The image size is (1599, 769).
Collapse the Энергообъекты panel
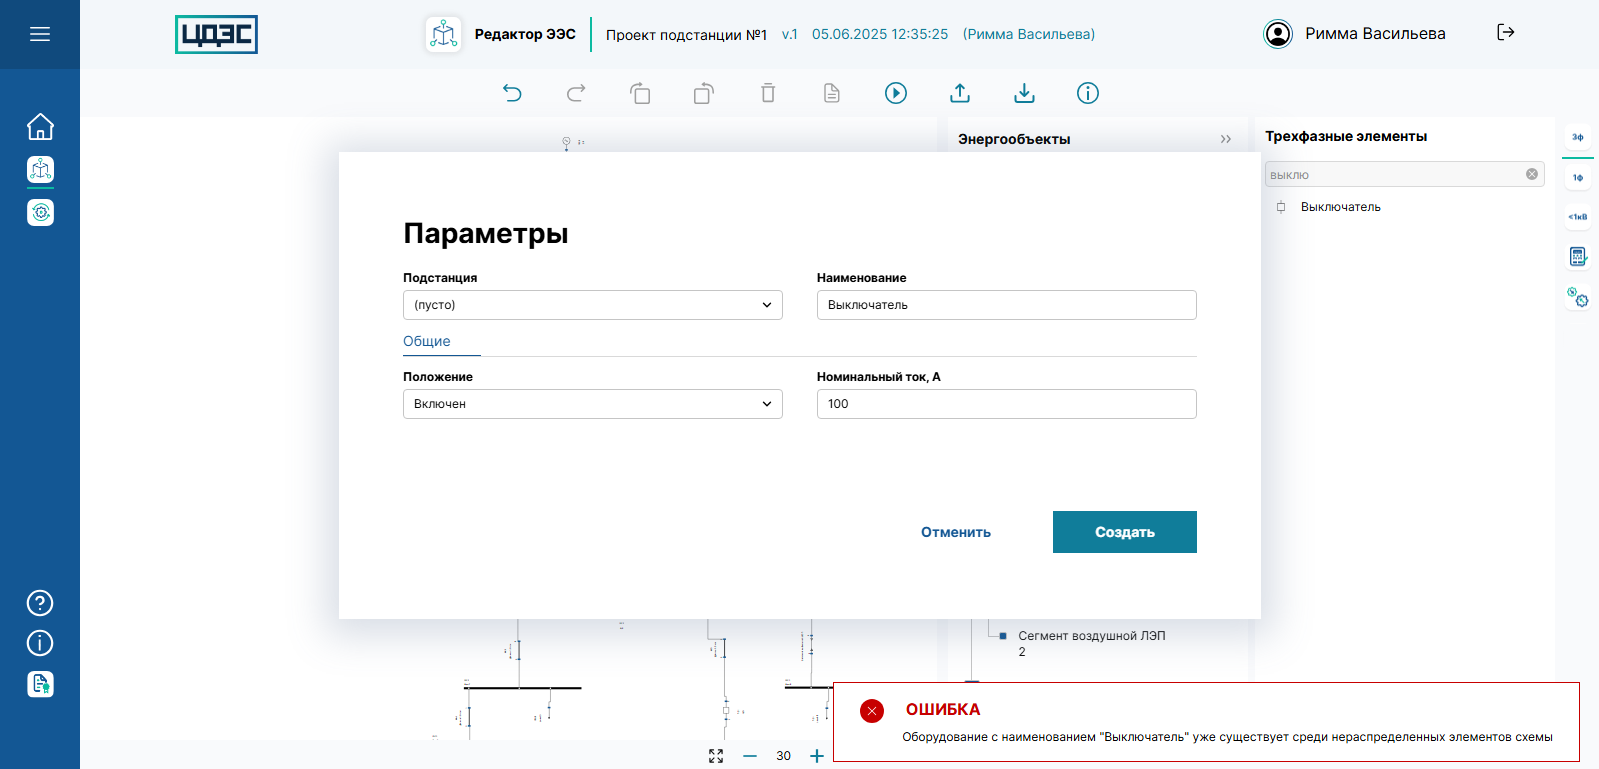pos(1225,139)
